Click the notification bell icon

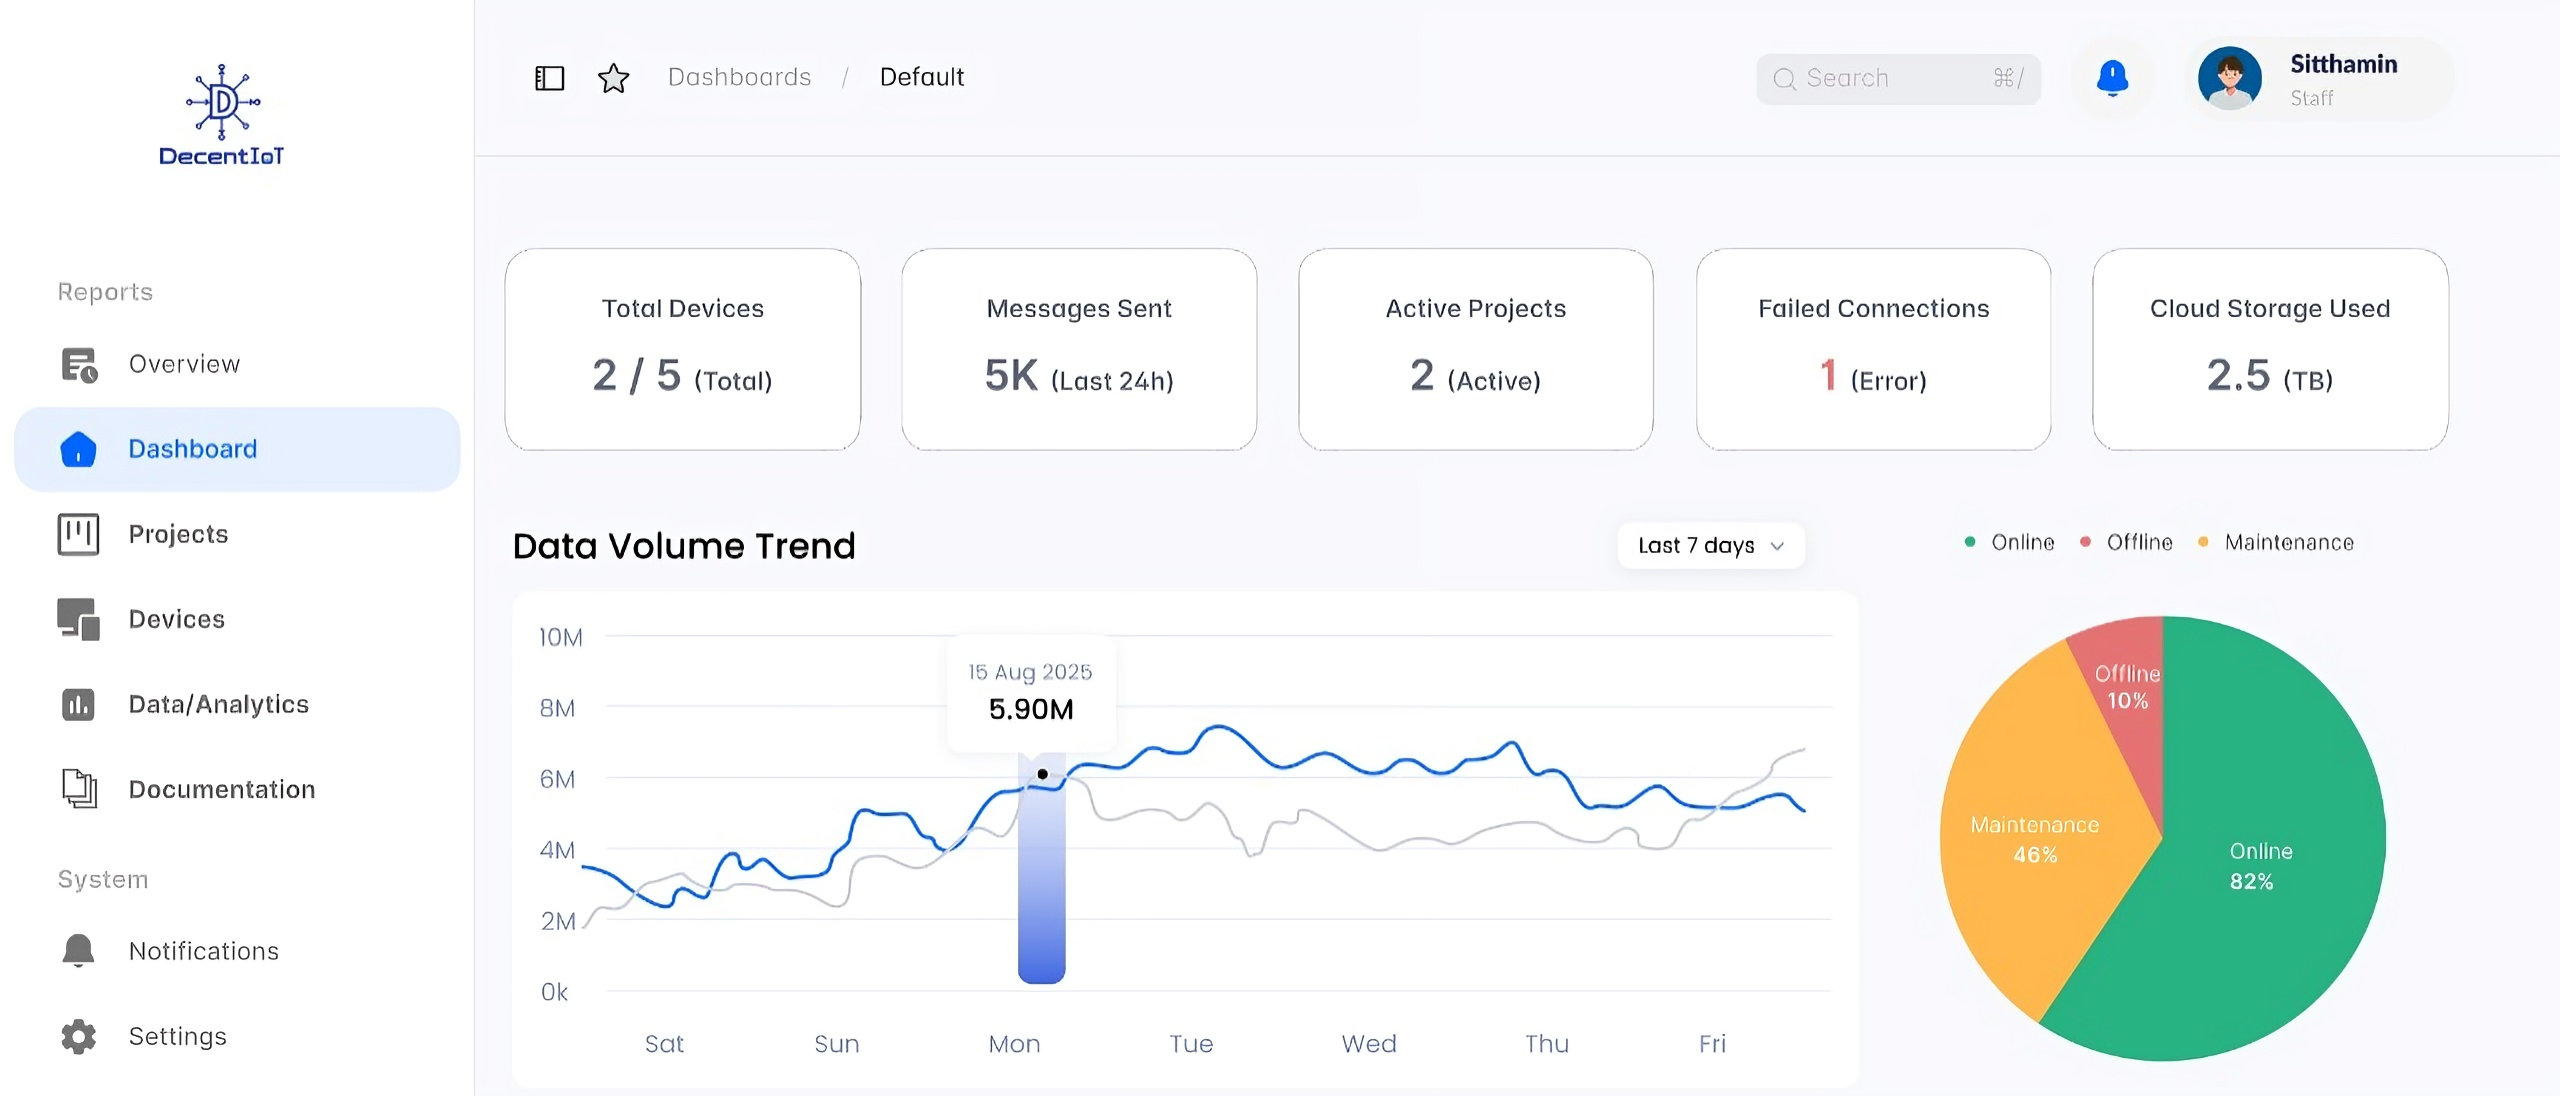click(2112, 78)
